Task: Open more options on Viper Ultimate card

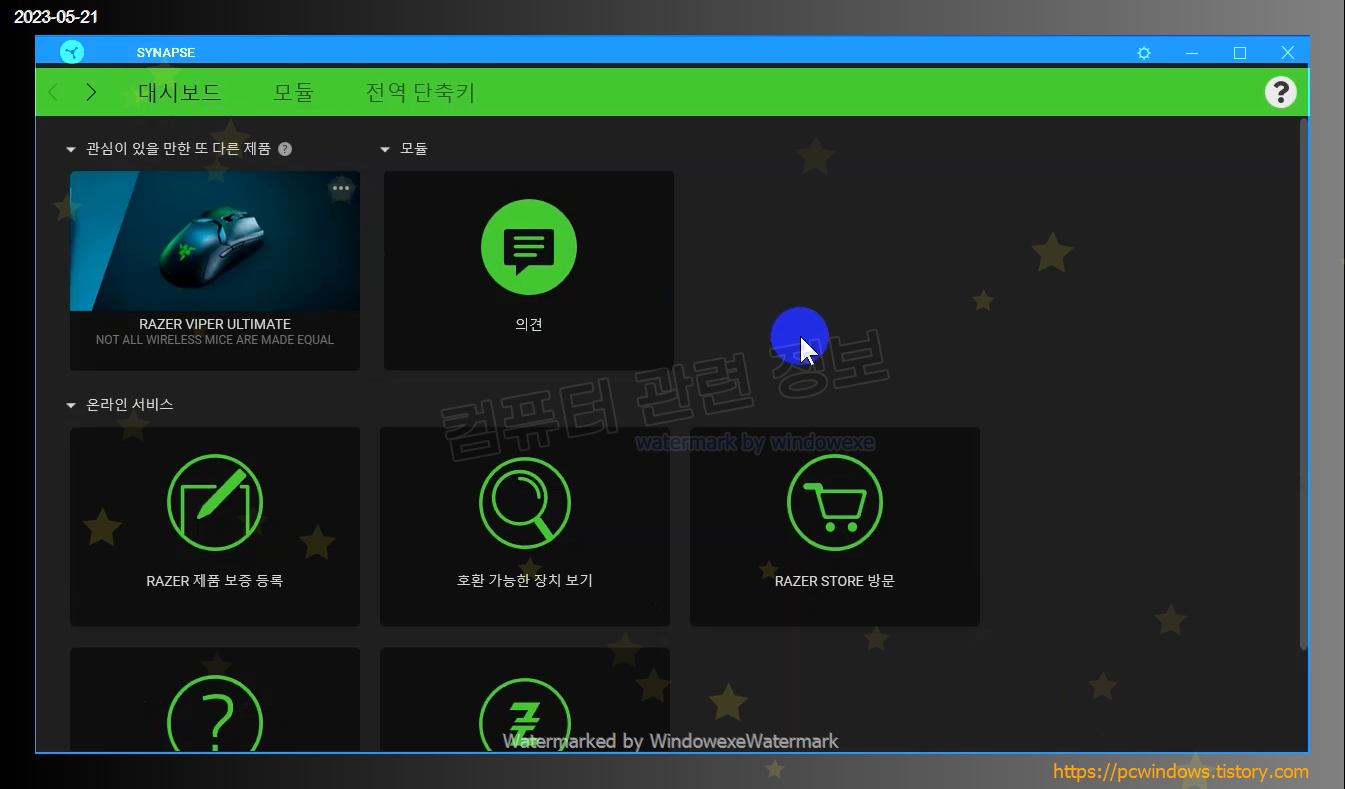Action: pos(342,188)
